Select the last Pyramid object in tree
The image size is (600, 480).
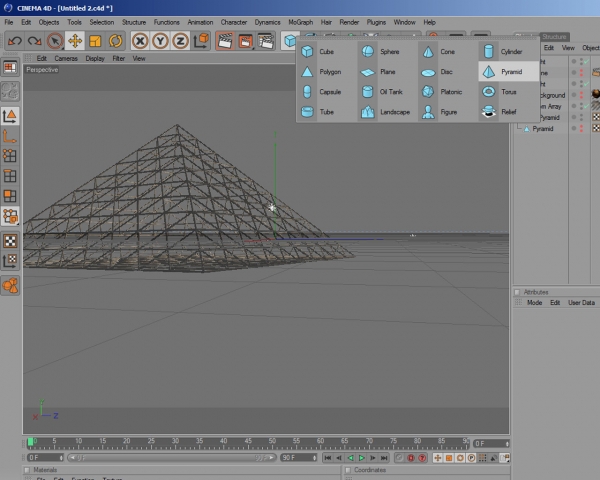pos(543,129)
